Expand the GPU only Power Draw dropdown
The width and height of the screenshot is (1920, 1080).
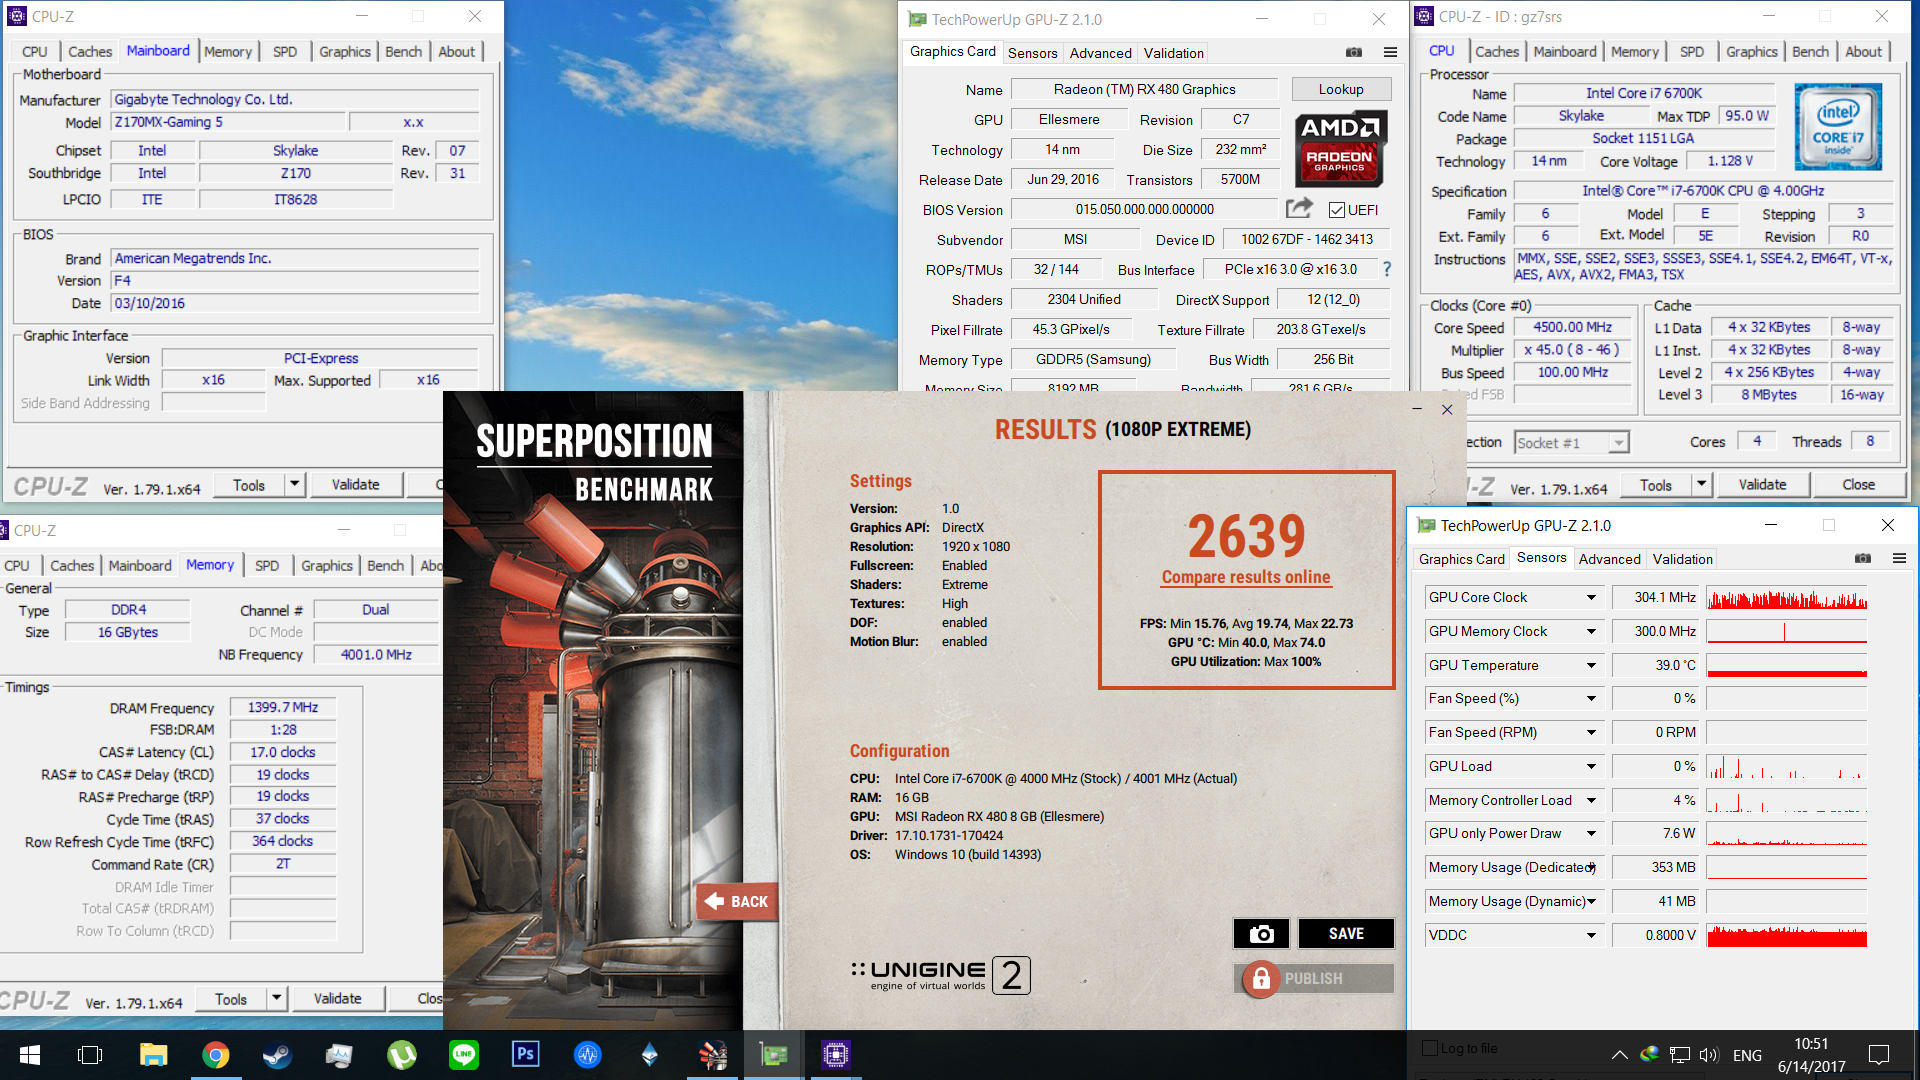[1591, 833]
